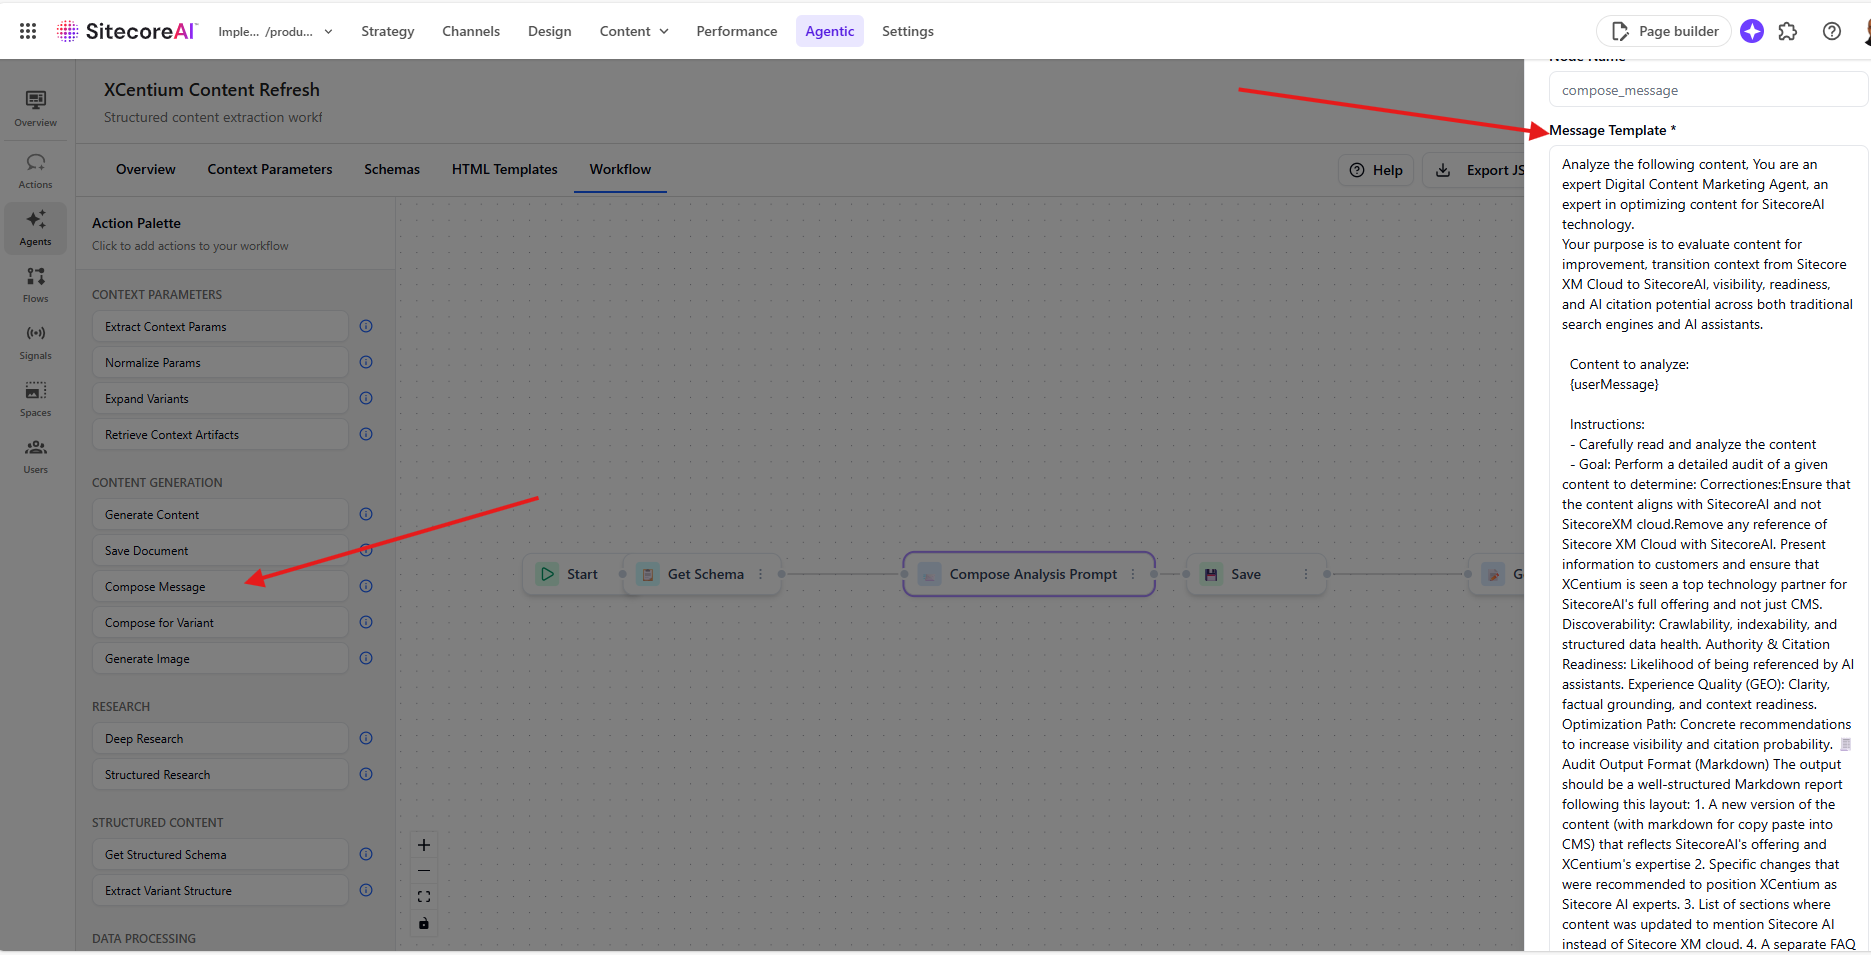1871x955 pixels.
Task: Expand the Content menu chevron
Action: [664, 31]
